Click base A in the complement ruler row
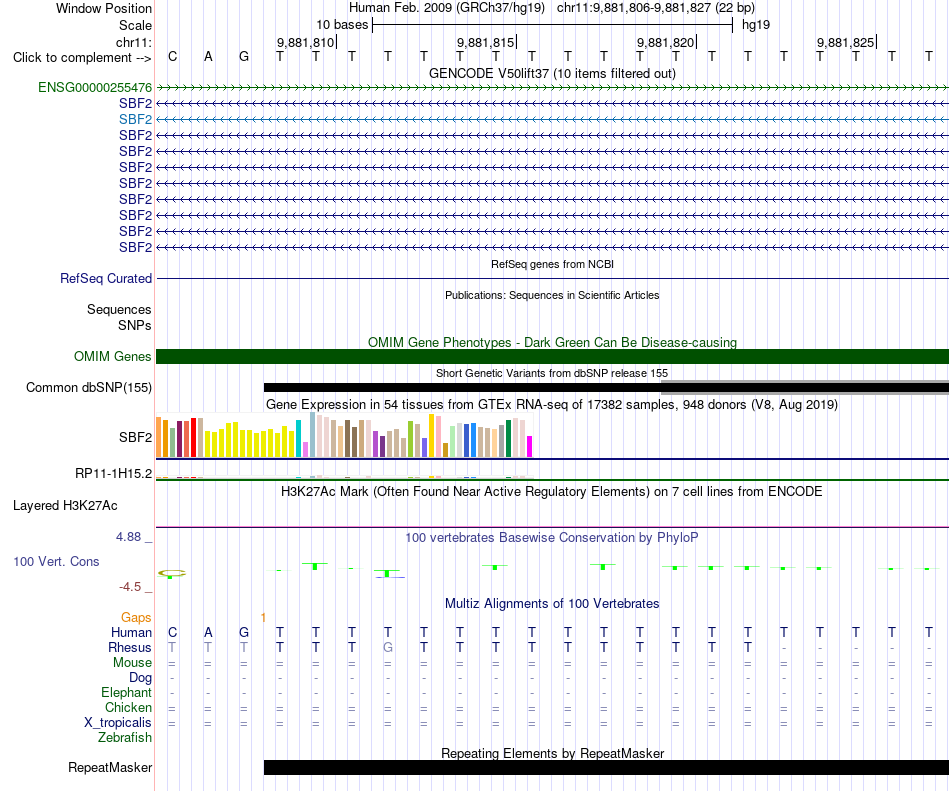 click(208, 56)
